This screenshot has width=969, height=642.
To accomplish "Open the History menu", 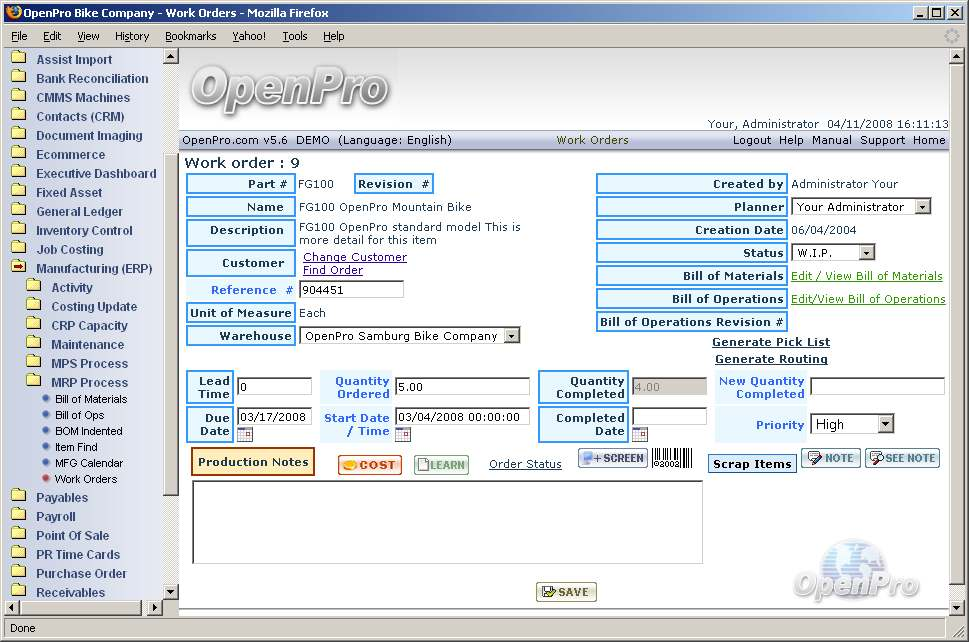I will [x=132, y=36].
